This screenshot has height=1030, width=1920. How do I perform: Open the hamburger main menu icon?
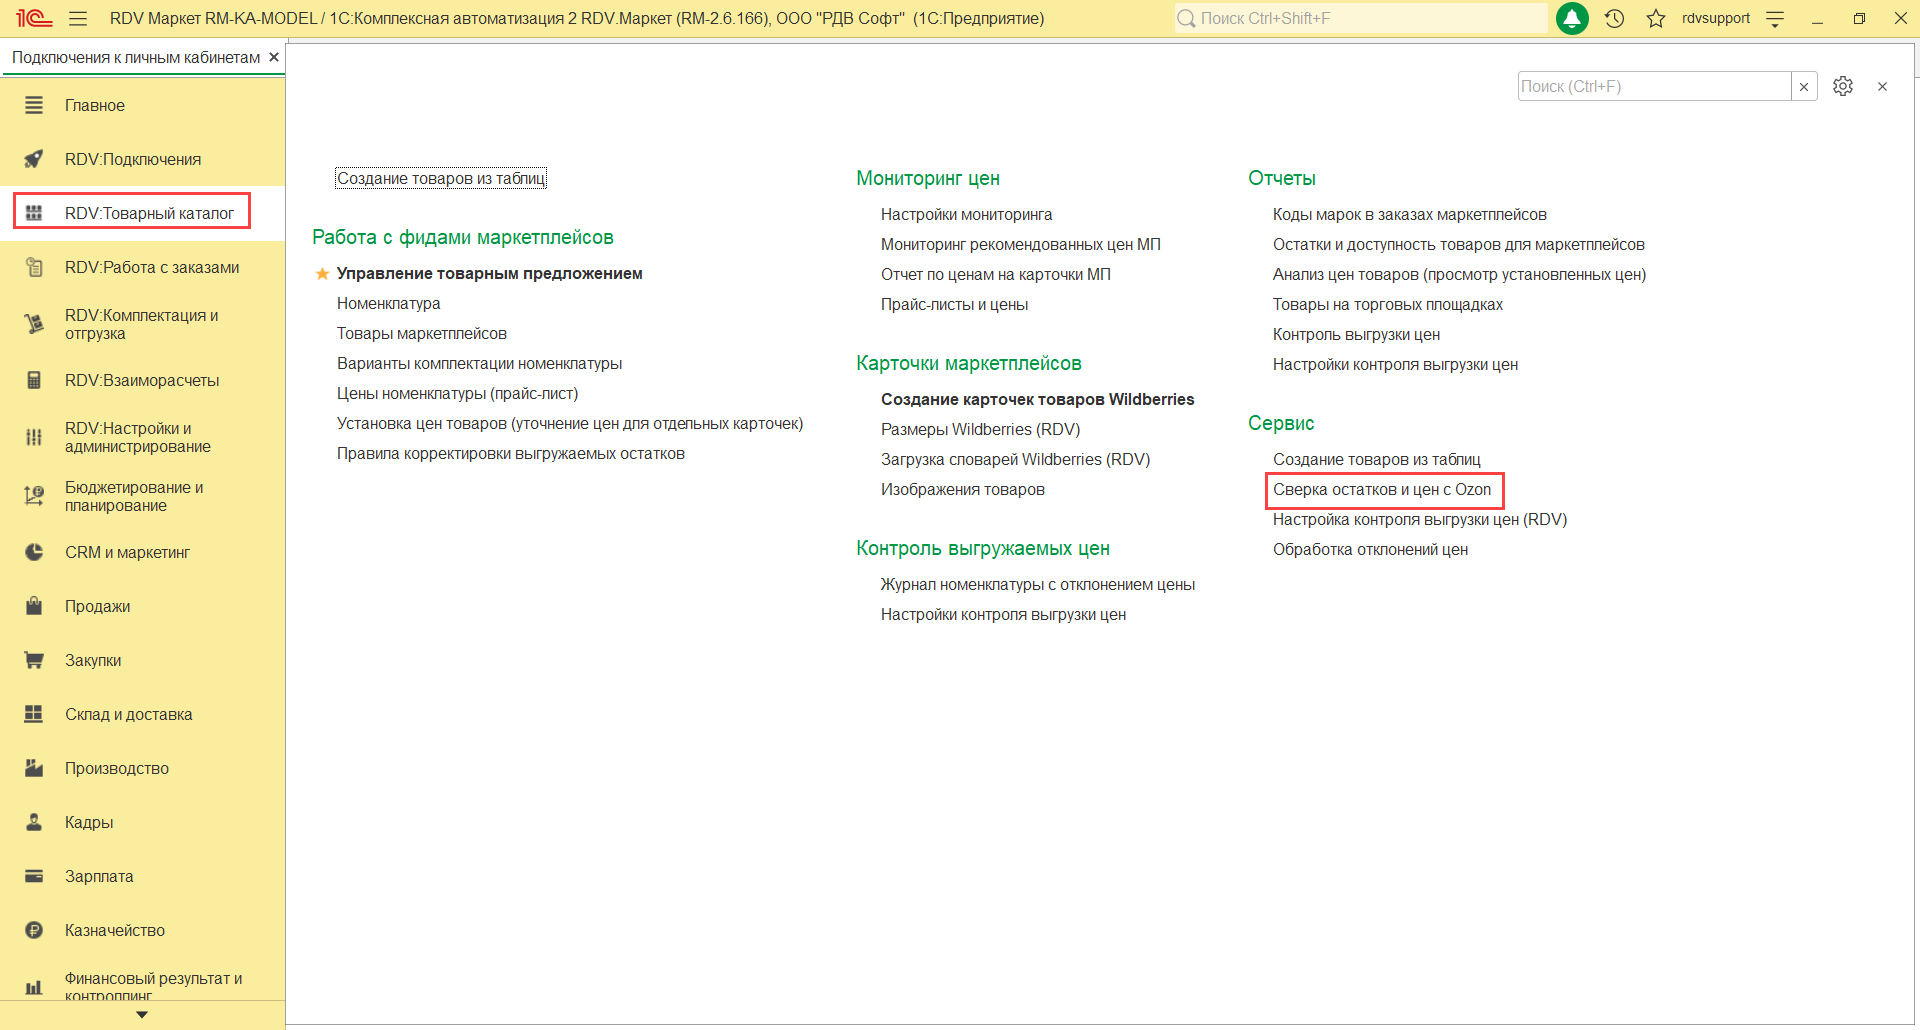[x=78, y=19]
